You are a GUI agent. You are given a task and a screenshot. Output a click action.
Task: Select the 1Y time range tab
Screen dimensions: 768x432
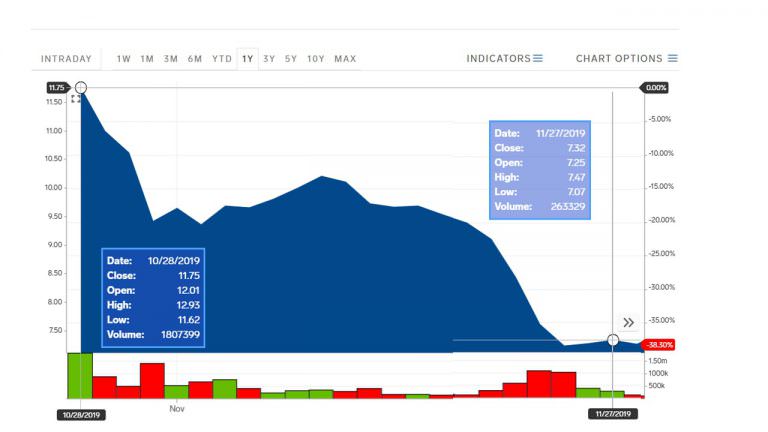click(247, 59)
